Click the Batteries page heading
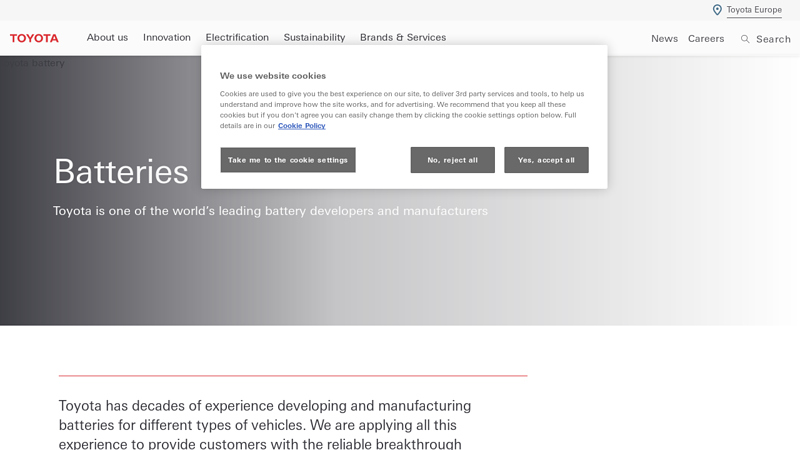The image size is (800, 450). 121,172
